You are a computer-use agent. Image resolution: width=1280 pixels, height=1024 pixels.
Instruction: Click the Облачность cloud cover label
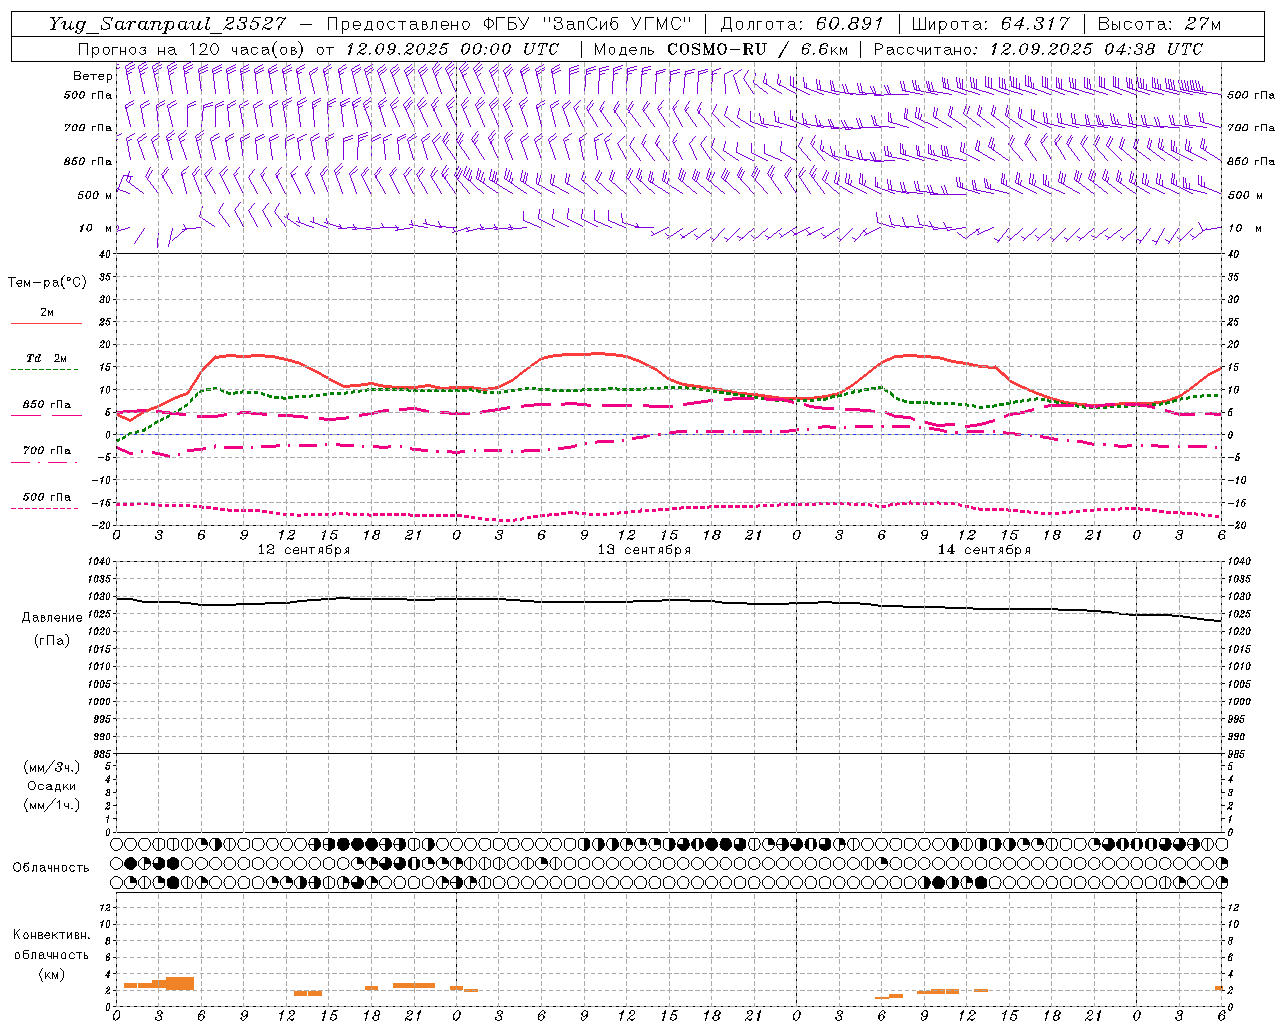(51, 868)
